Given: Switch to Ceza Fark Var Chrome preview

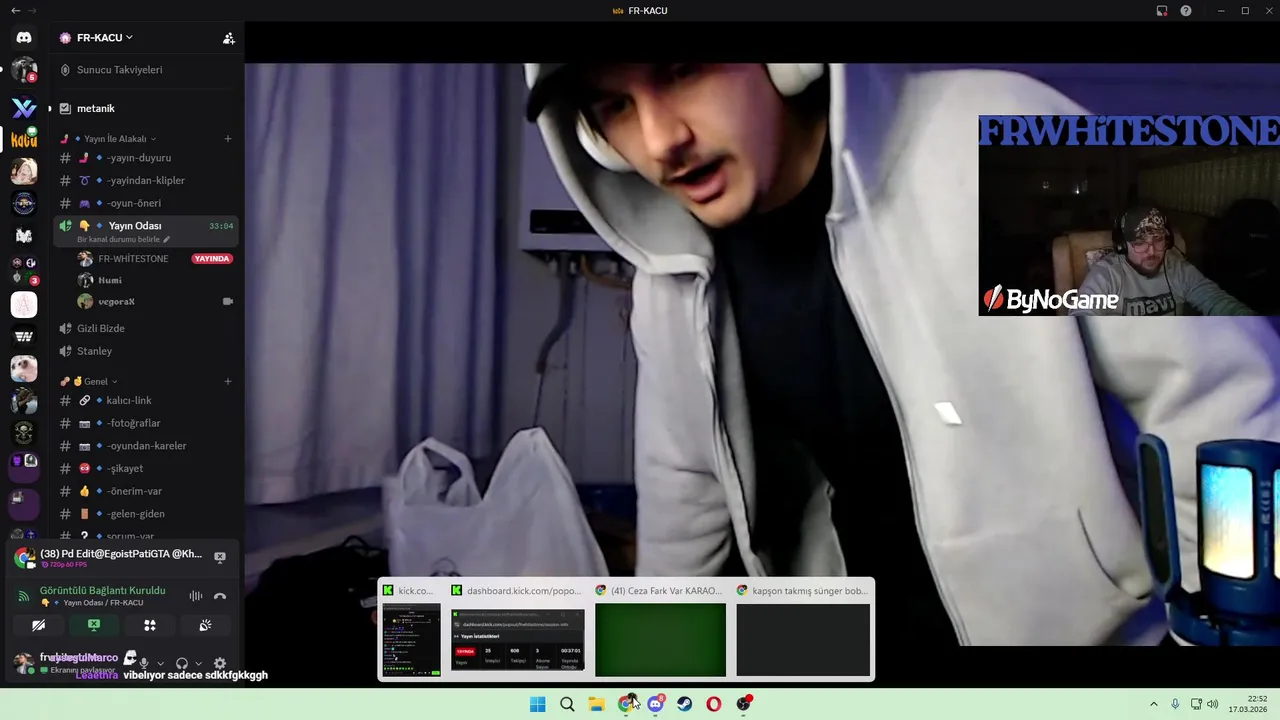Looking at the screenshot, I should [660, 630].
